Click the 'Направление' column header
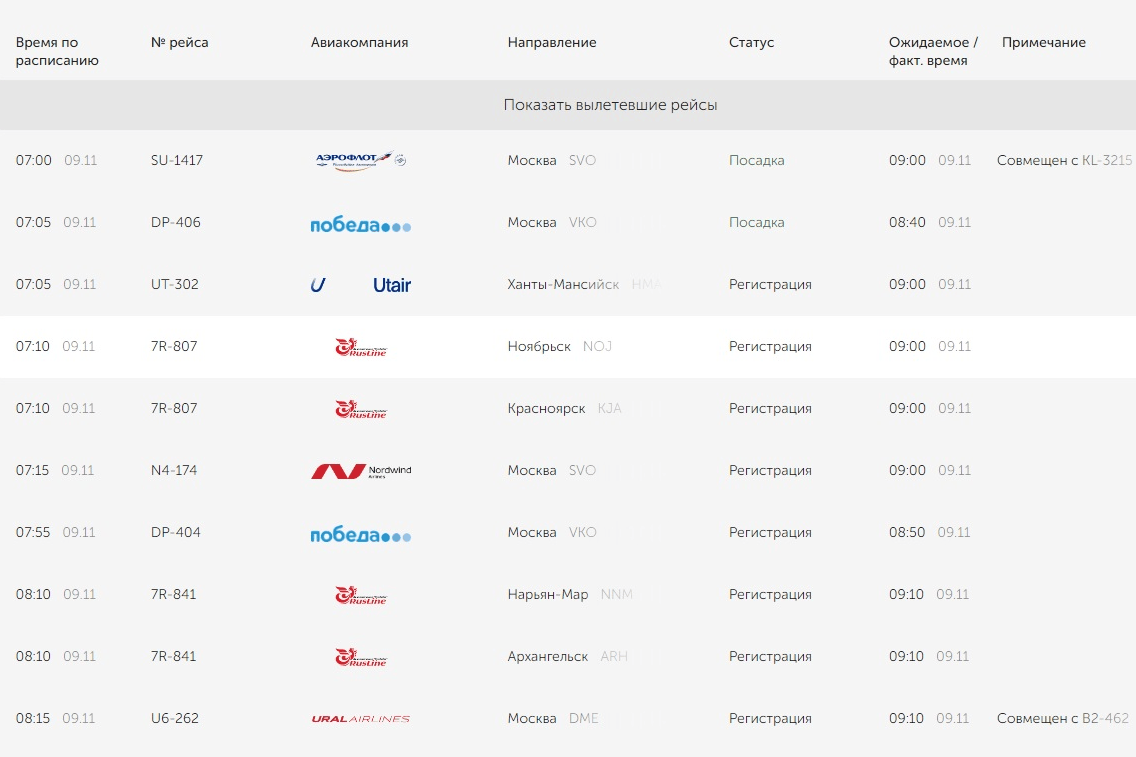 pyautogui.click(x=552, y=42)
